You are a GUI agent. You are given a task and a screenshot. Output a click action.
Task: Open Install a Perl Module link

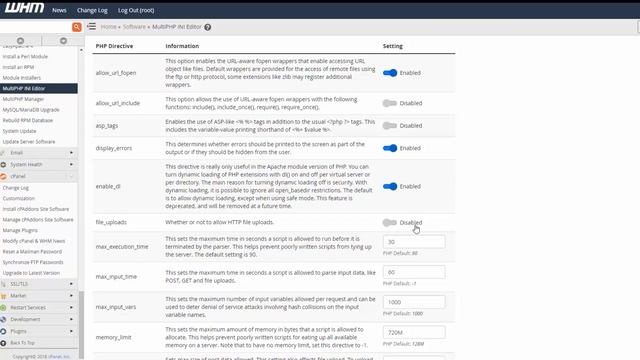click(25, 57)
